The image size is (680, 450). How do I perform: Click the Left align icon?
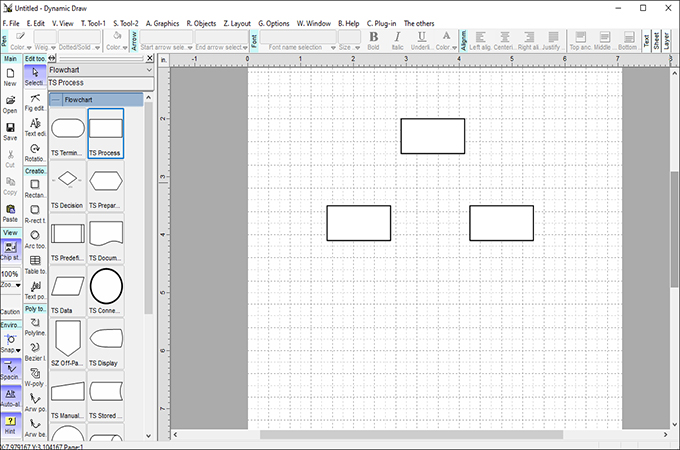pyautogui.click(x=480, y=41)
